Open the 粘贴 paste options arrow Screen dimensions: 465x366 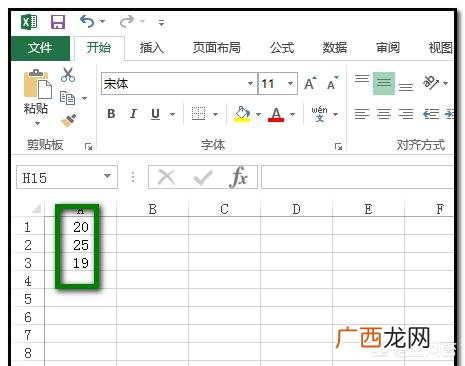37,123
